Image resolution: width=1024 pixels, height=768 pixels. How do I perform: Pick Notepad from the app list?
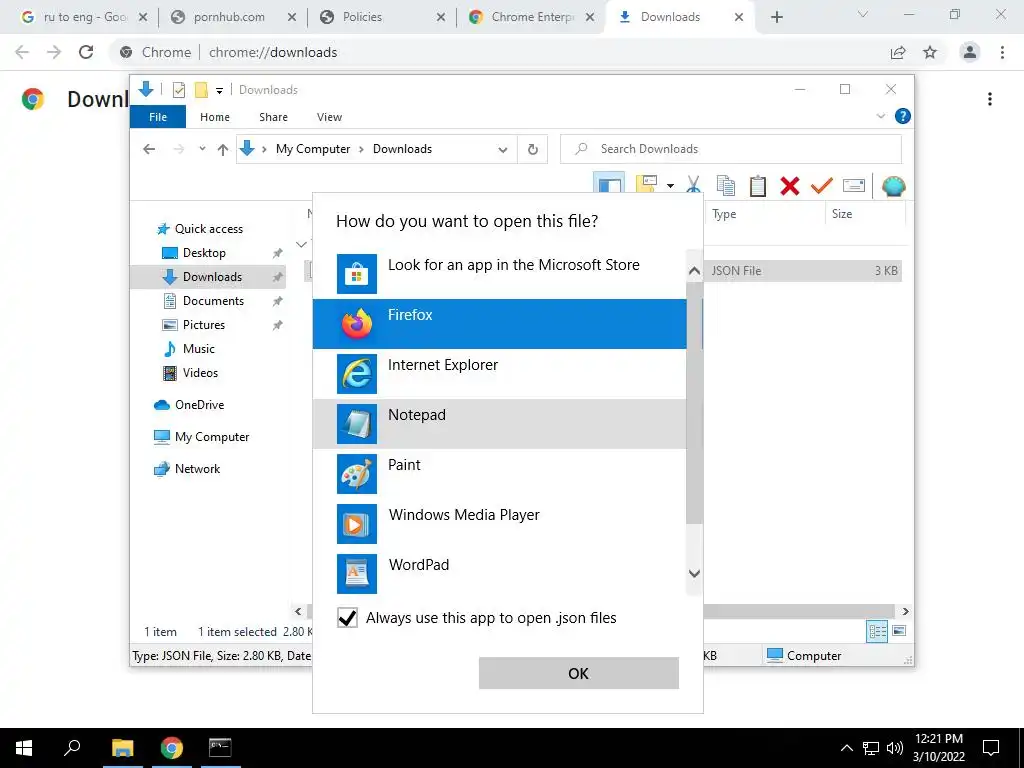click(500, 424)
